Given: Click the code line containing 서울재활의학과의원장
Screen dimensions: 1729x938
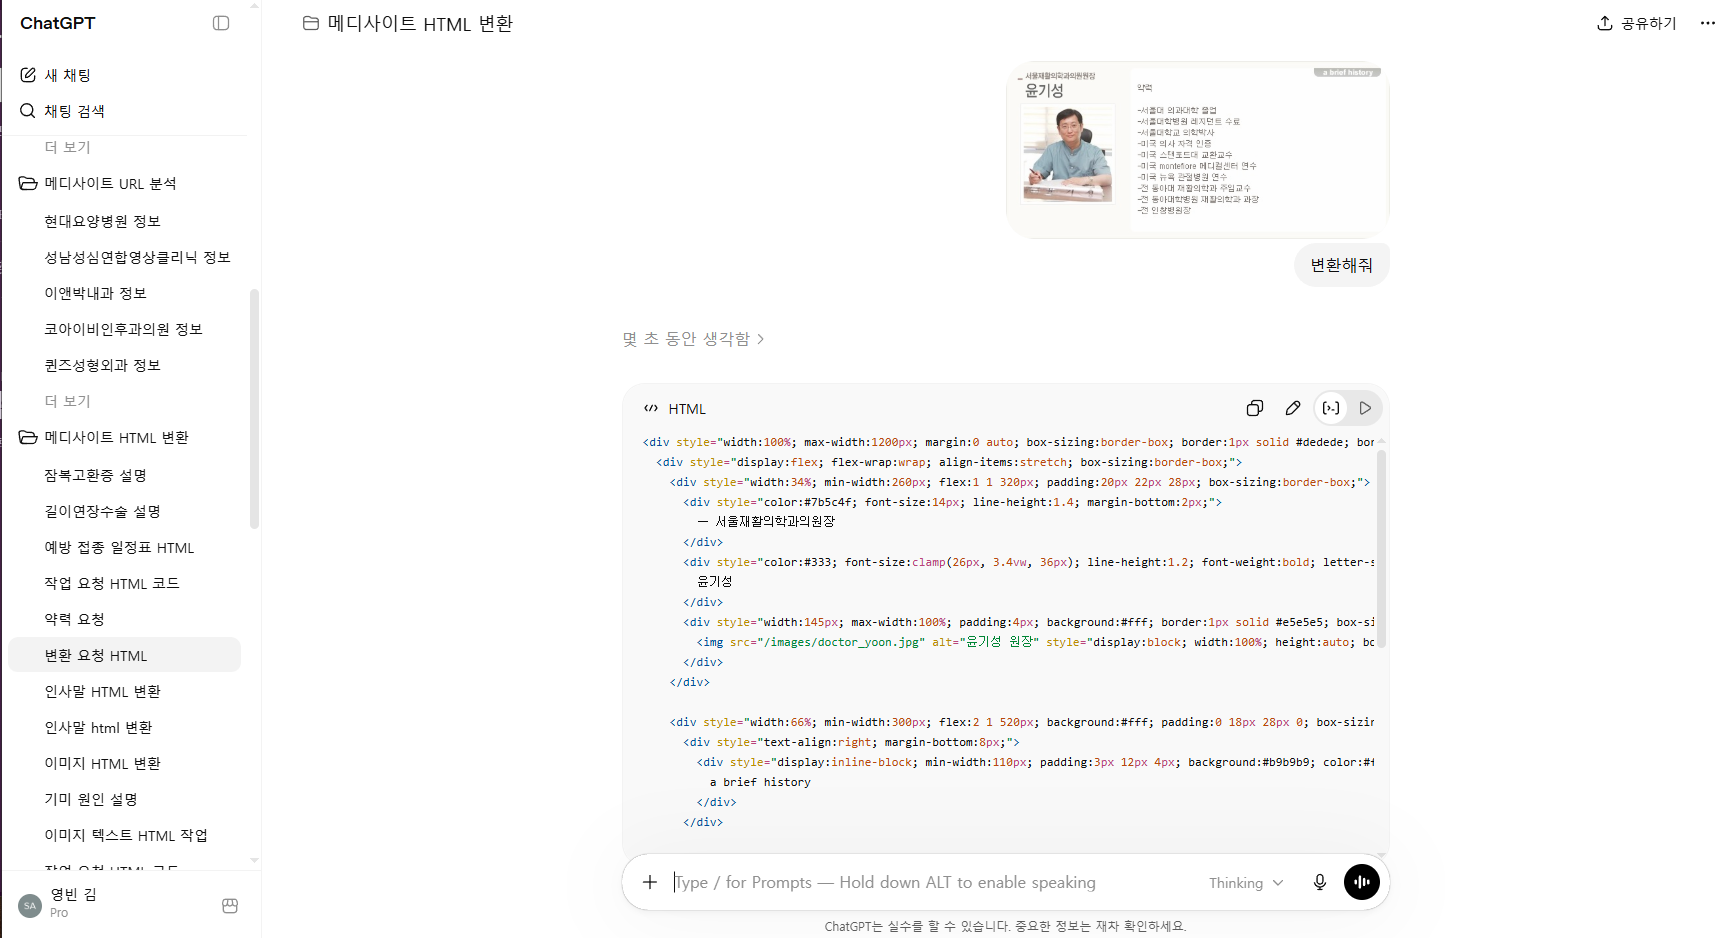Looking at the screenshot, I should [x=767, y=522].
